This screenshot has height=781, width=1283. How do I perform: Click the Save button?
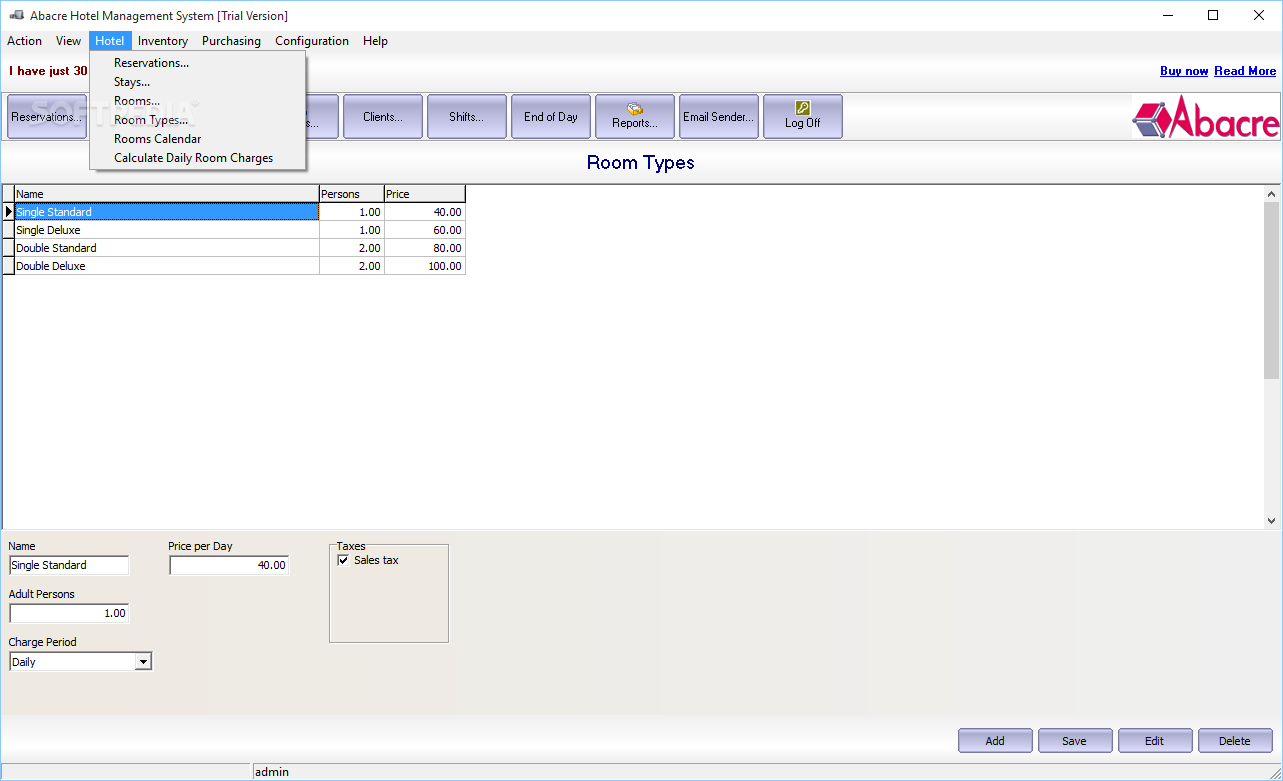click(1075, 741)
